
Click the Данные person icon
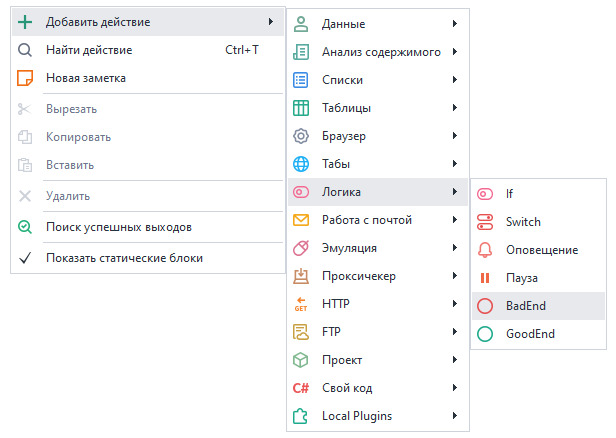pyautogui.click(x=301, y=23)
